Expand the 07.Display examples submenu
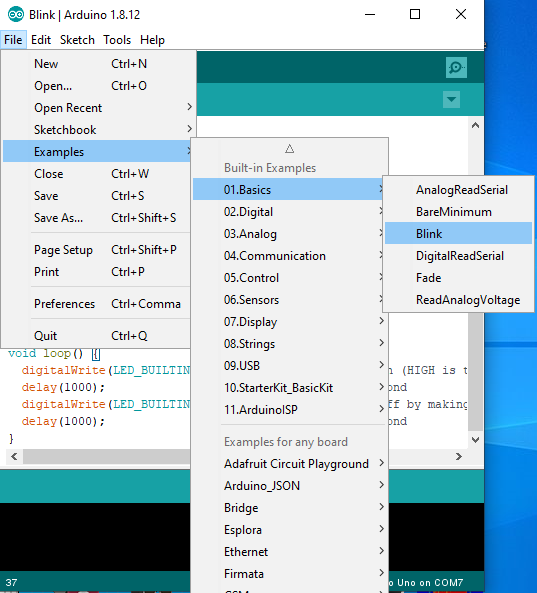Viewport: 537px width, 593px height. 289,321
